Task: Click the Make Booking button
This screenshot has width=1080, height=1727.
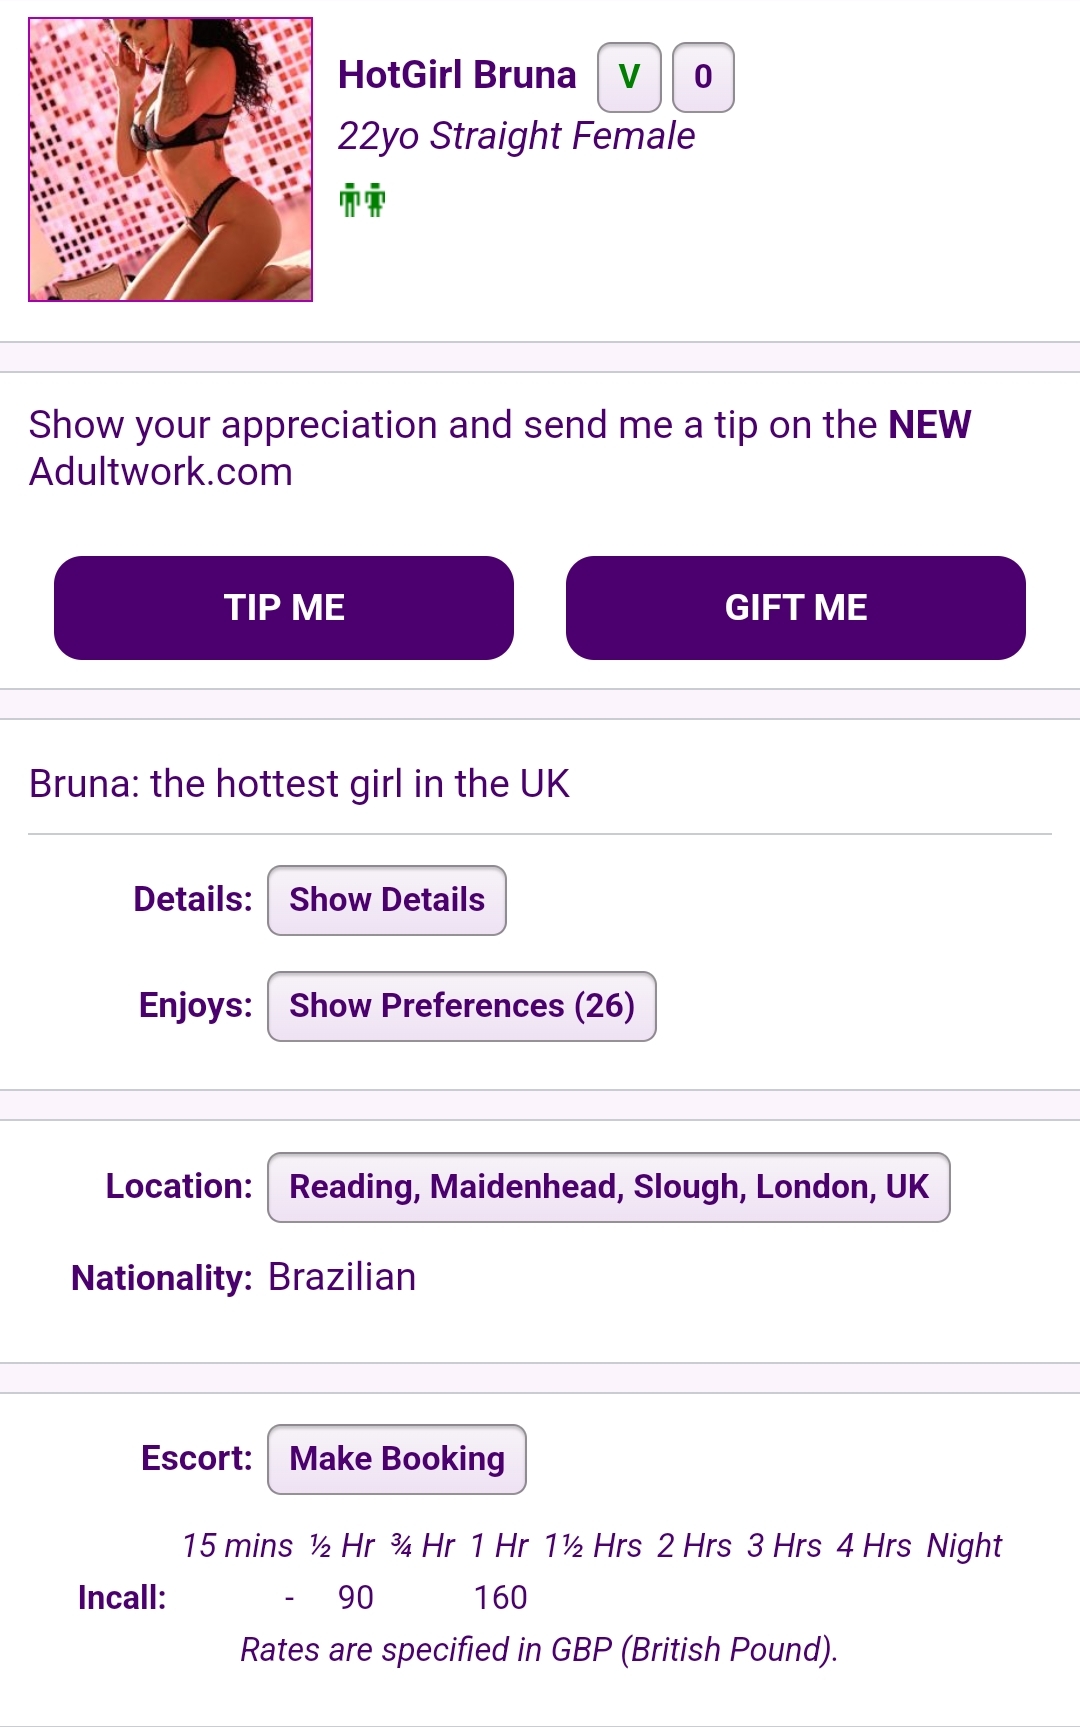Action: click(x=397, y=1459)
